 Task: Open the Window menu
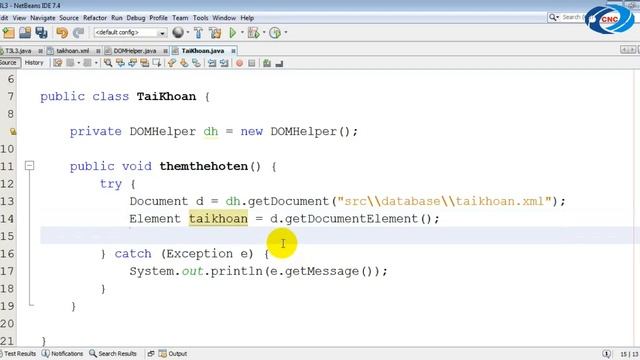[x=224, y=18]
